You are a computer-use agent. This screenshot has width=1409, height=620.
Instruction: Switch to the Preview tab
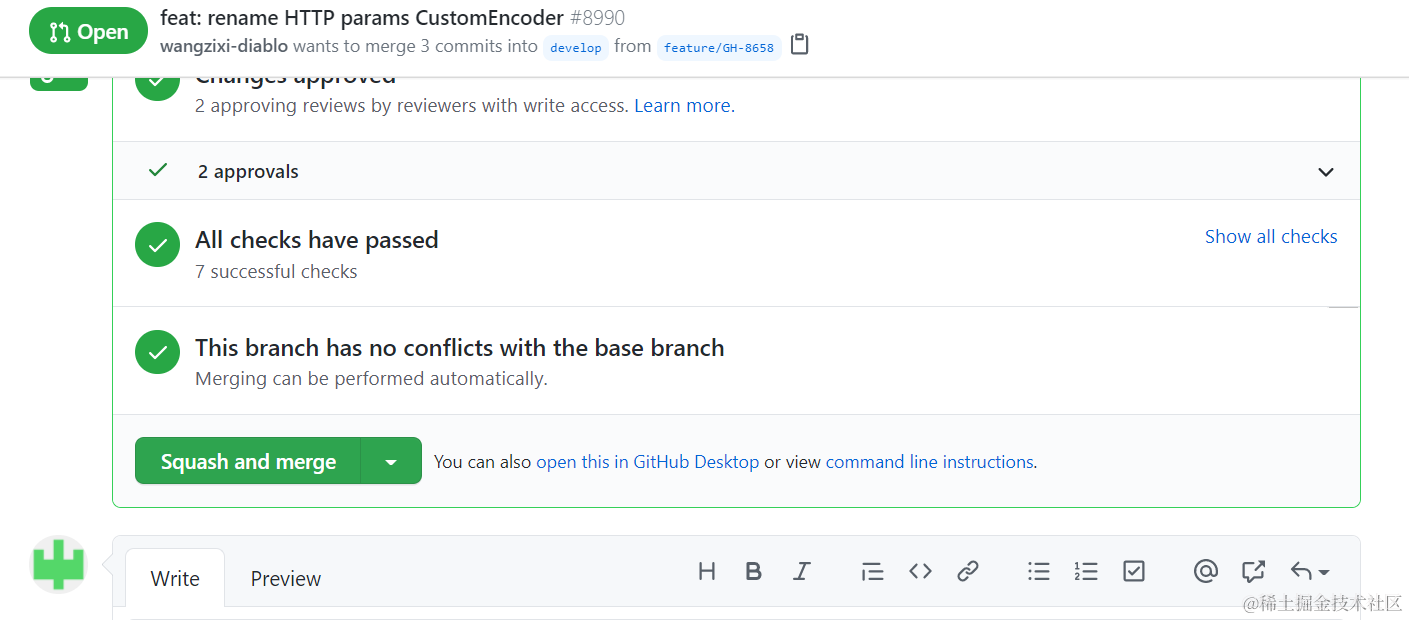[286, 578]
